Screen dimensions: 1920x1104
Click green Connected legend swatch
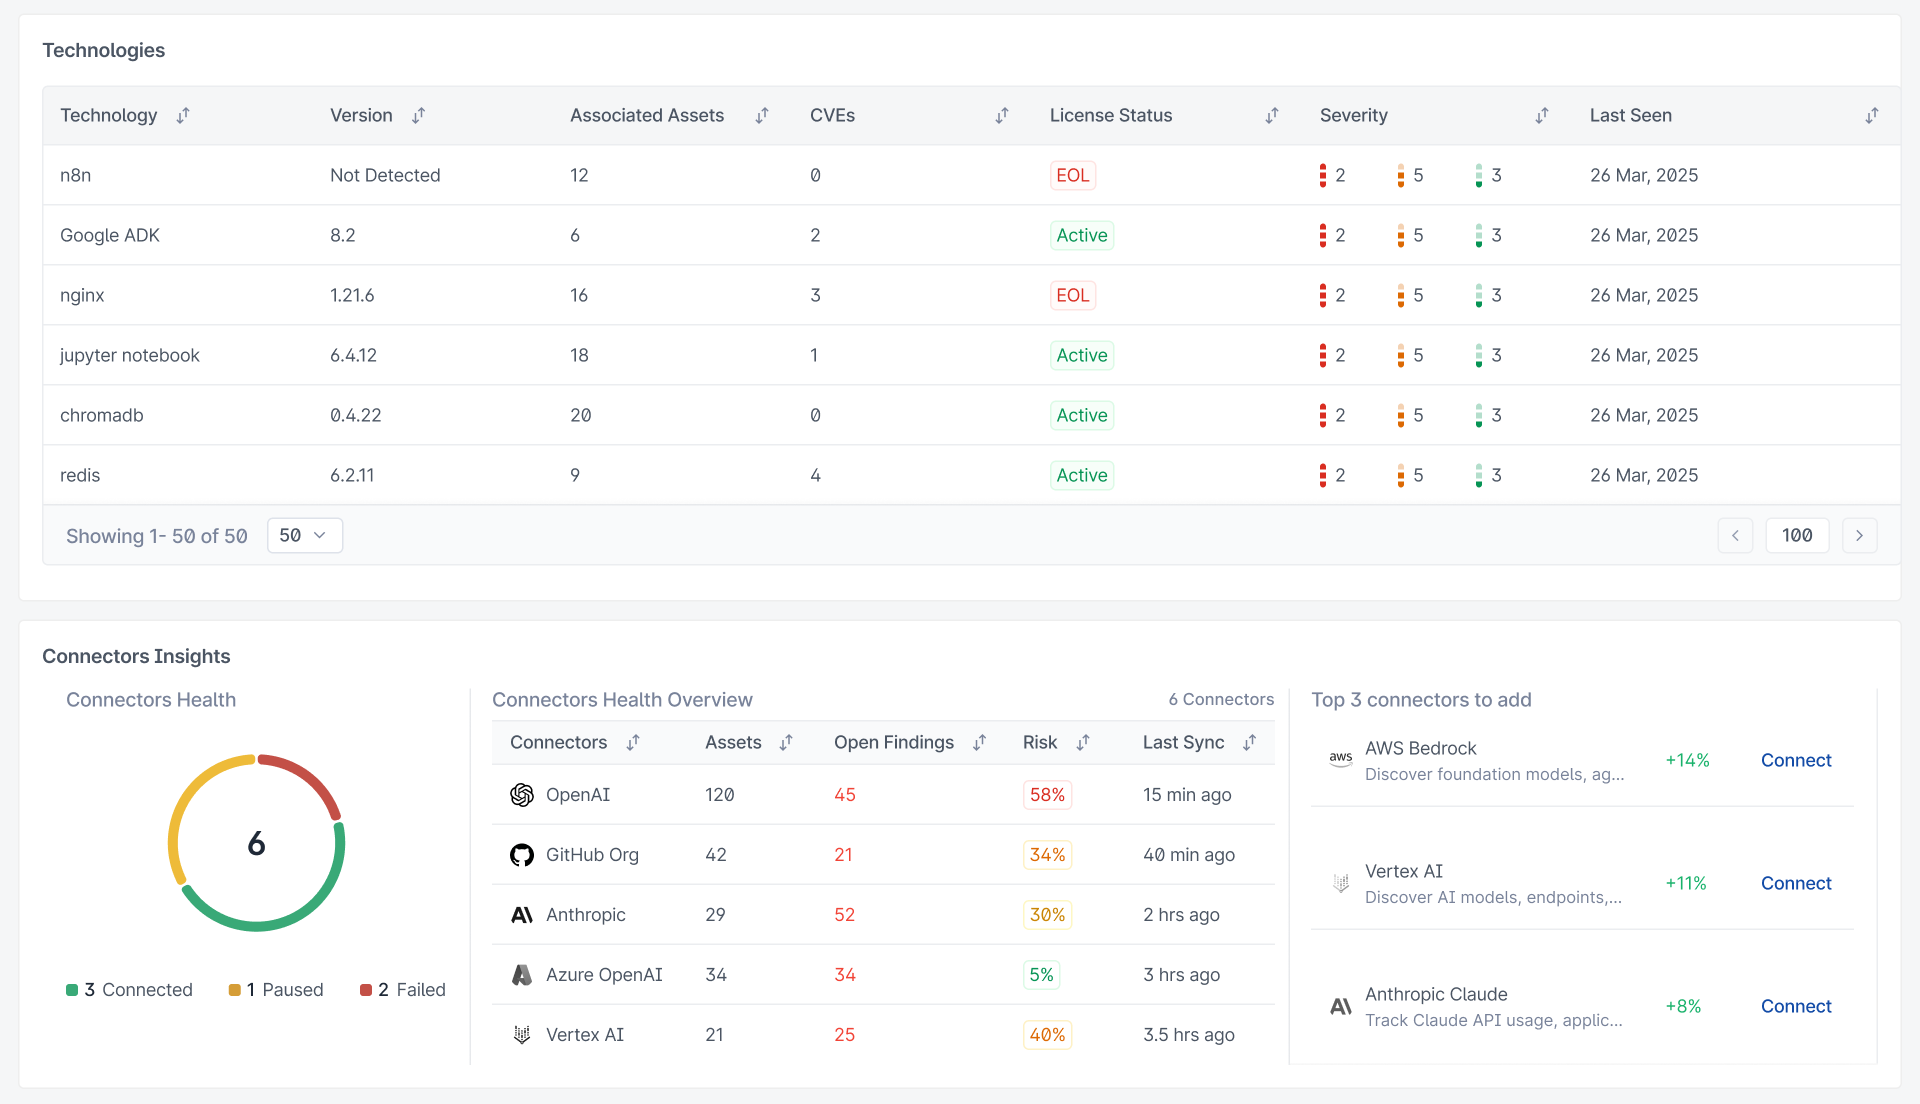click(72, 991)
